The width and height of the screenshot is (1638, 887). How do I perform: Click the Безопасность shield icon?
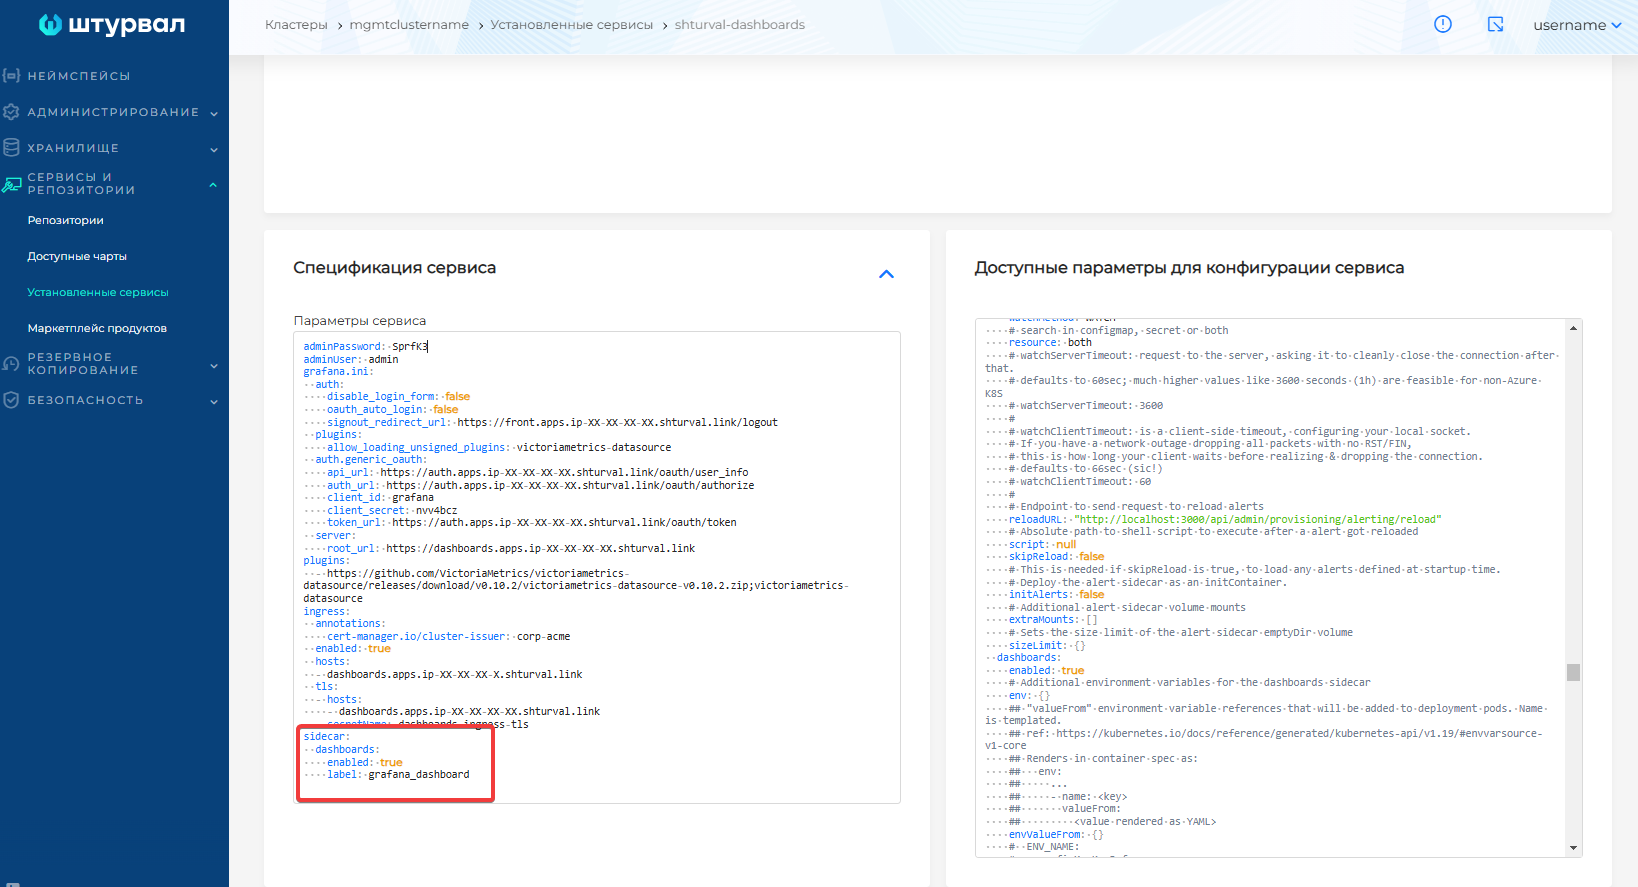(x=11, y=400)
